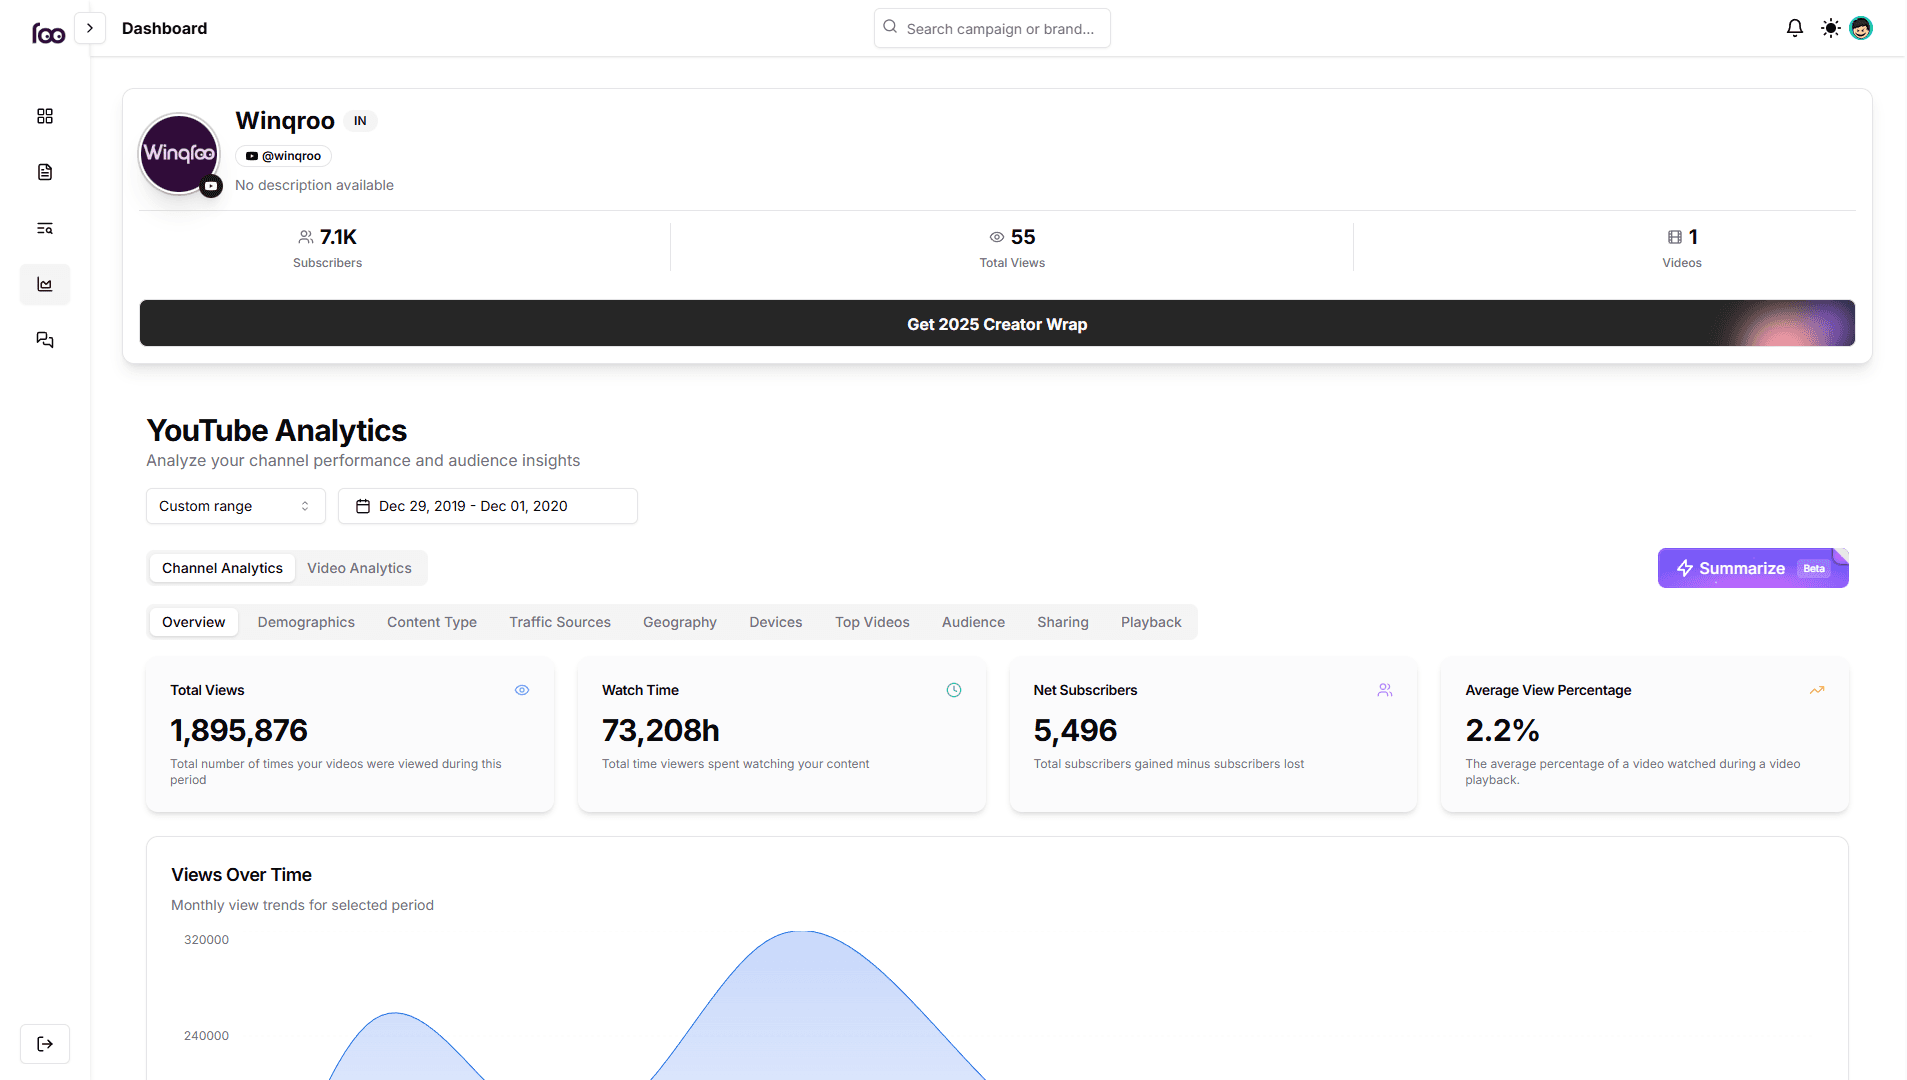The image size is (1907, 1080).
Task: Open the date range picker Dec 29 - Dec 01
Action: (487, 506)
